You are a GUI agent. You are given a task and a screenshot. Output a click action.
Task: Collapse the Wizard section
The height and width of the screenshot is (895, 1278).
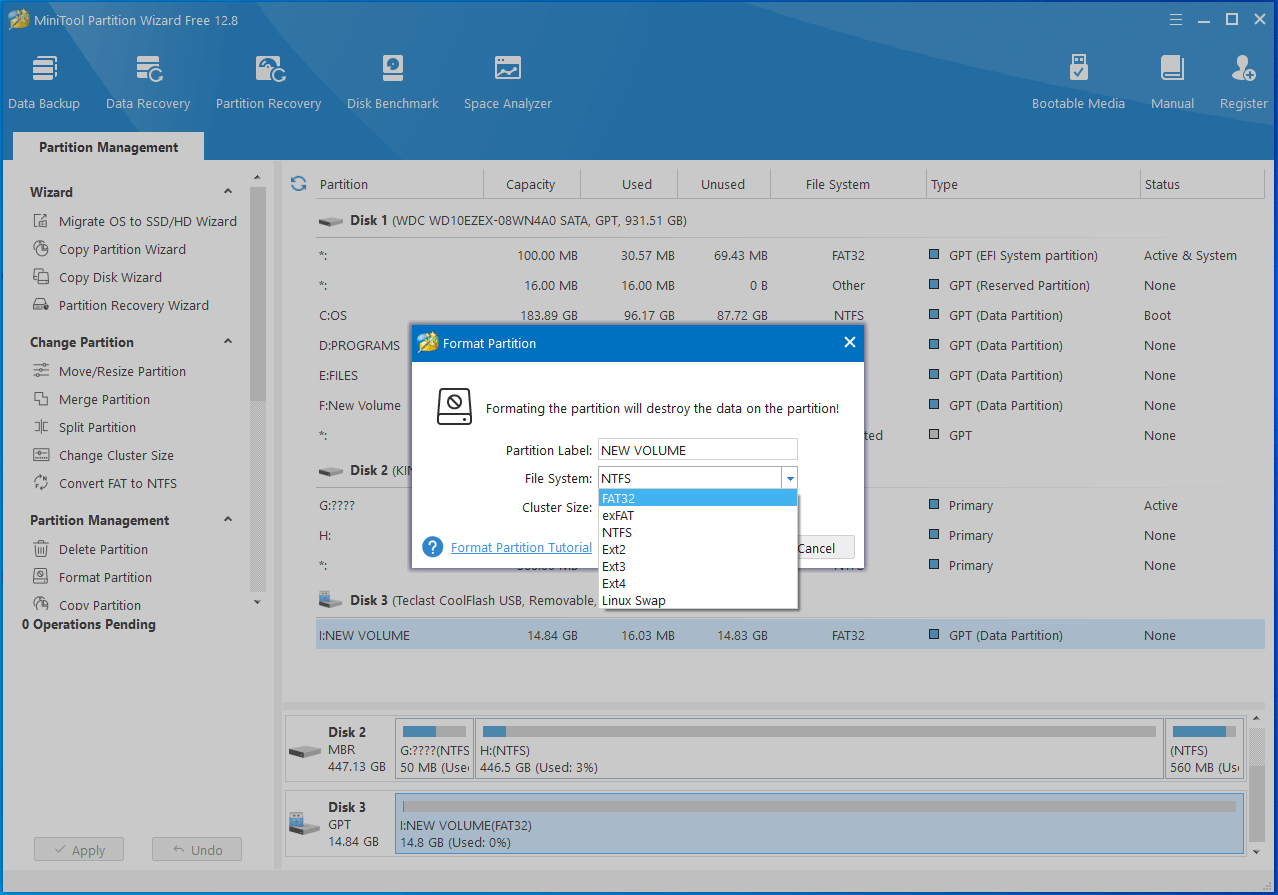click(228, 192)
